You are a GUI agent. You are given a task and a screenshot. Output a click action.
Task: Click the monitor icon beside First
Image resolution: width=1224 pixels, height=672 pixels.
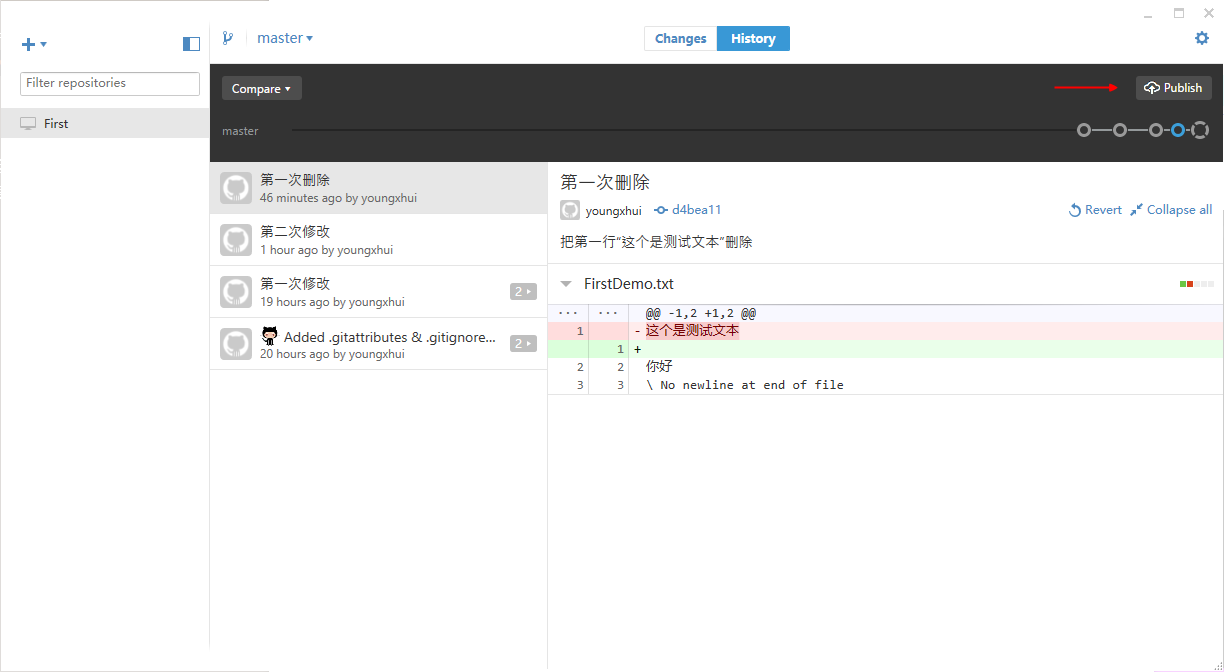28,123
